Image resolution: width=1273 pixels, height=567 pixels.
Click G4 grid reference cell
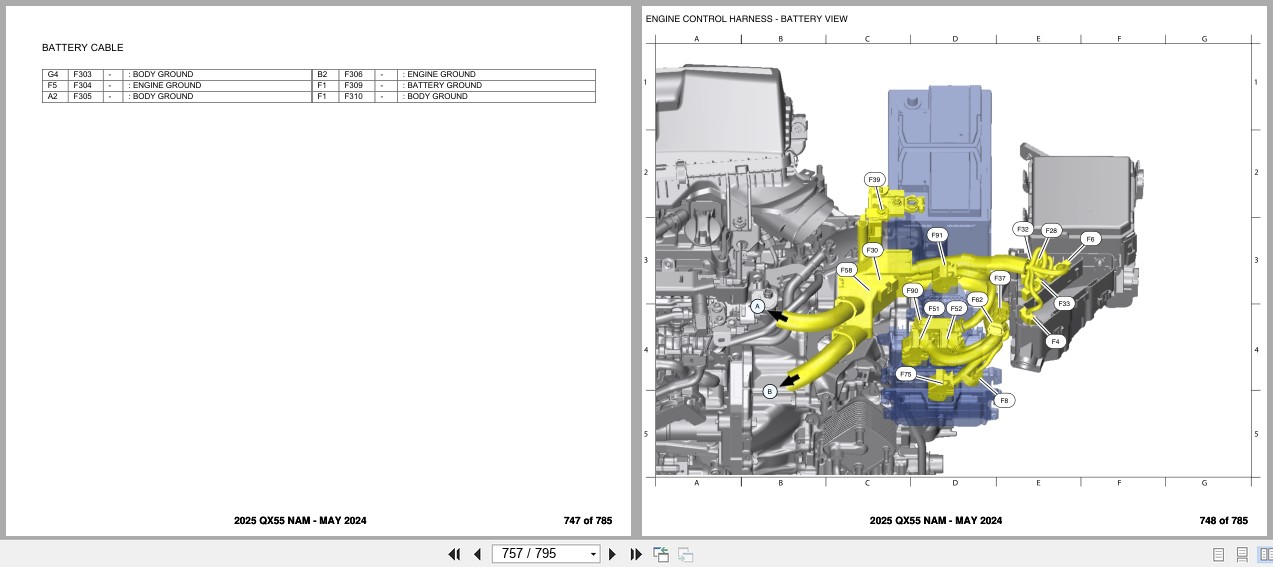coord(53,74)
